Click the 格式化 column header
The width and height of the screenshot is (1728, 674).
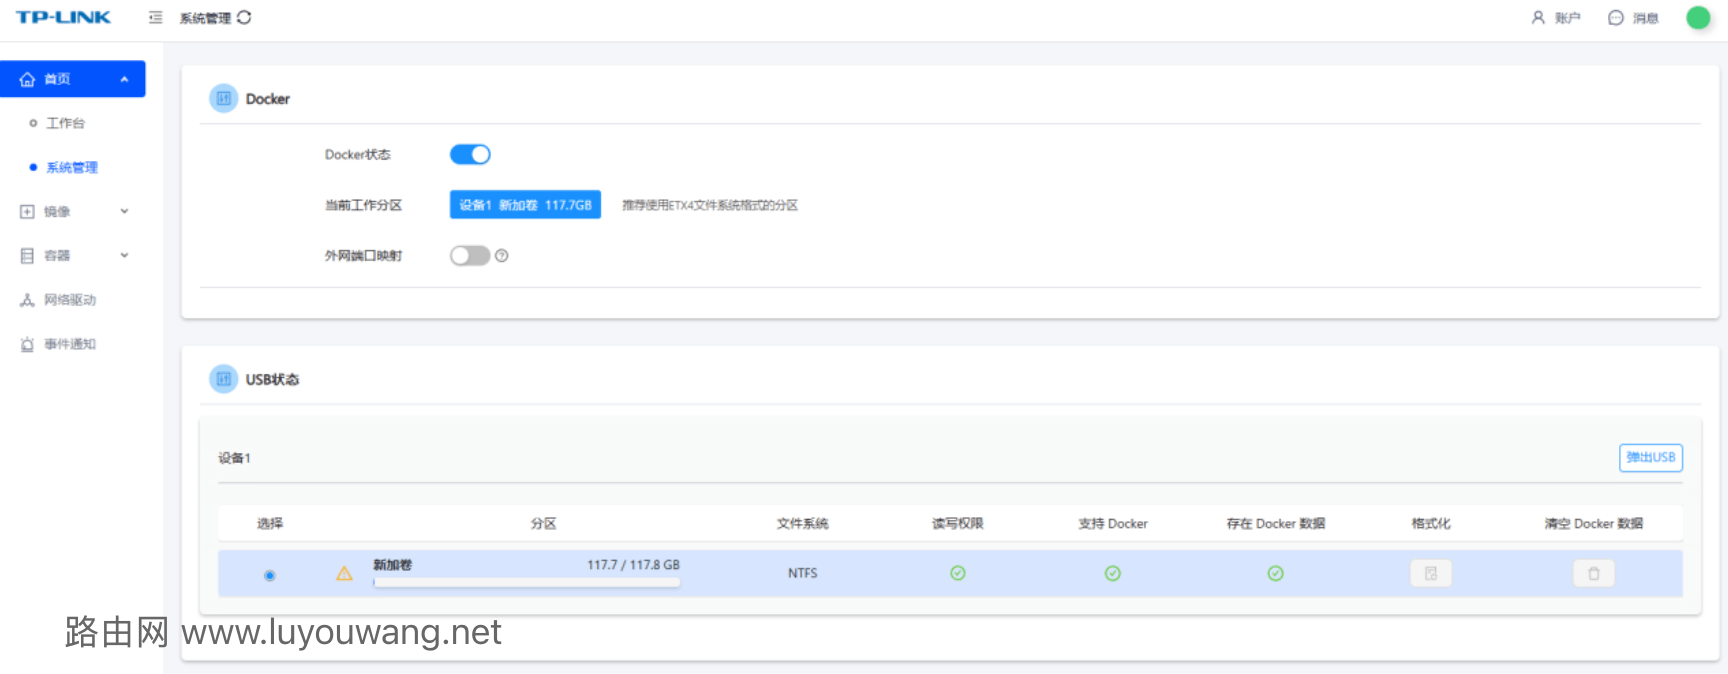pos(1431,523)
